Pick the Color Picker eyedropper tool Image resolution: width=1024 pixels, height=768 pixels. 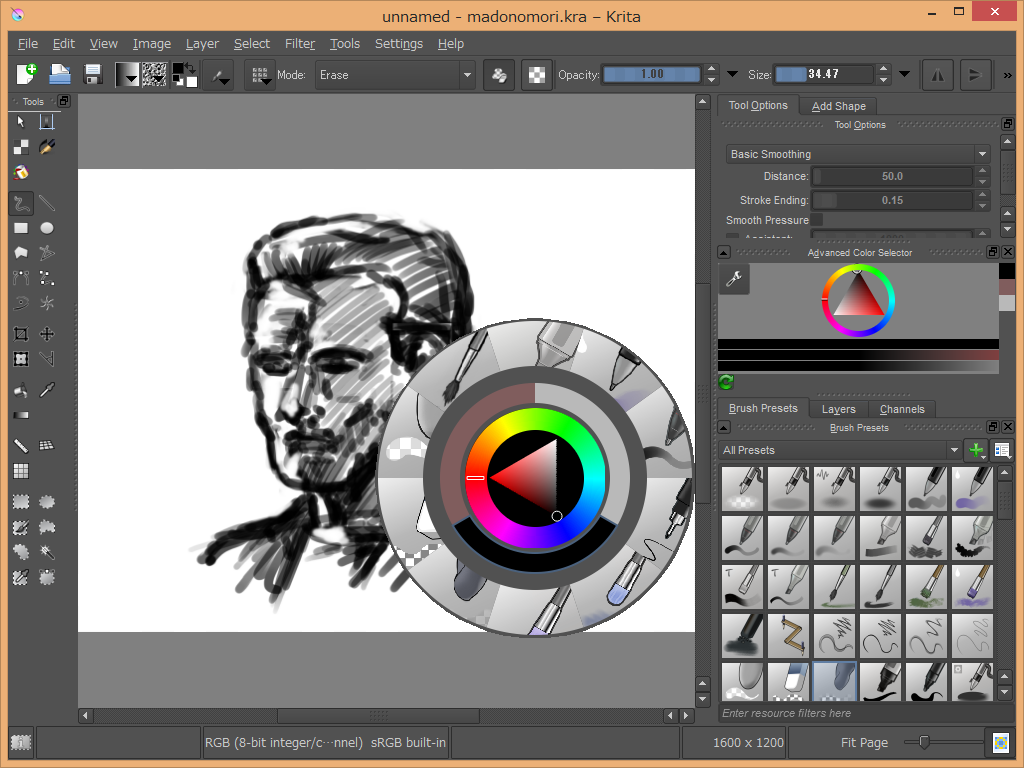[x=46, y=390]
